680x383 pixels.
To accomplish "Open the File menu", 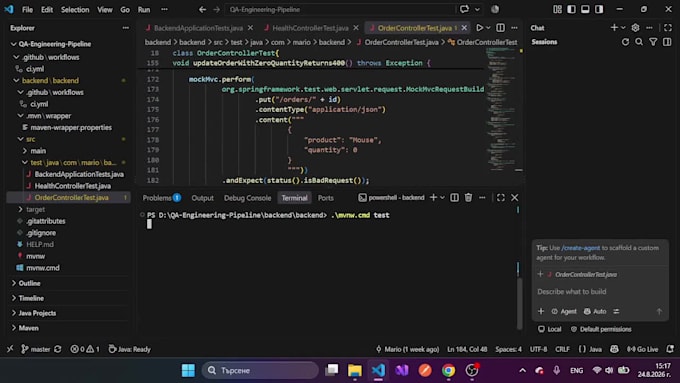I will pyautogui.click(x=27, y=10).
